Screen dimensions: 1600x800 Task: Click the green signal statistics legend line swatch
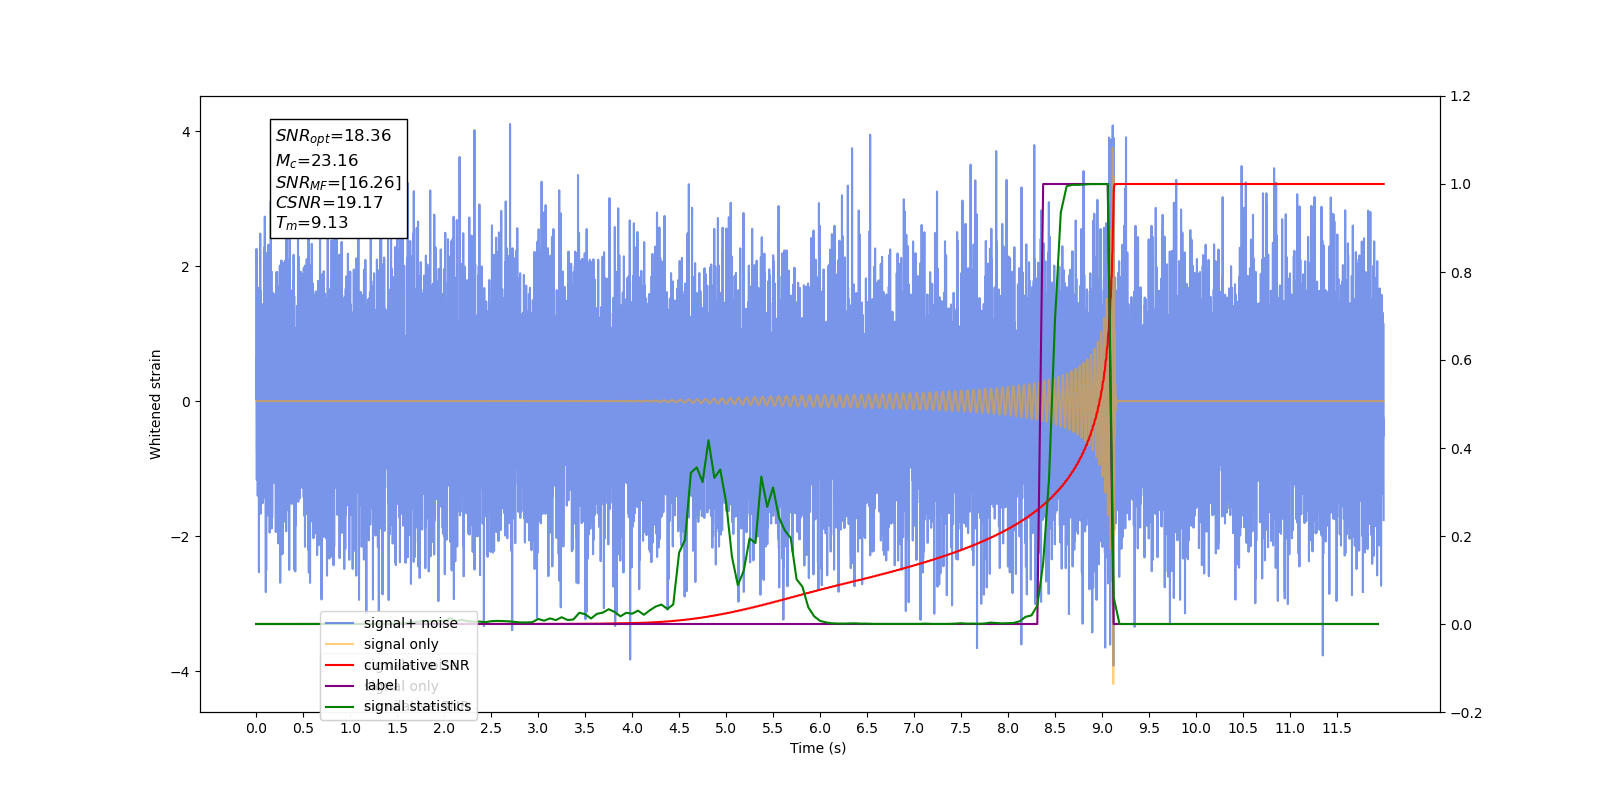click(340, 707)
